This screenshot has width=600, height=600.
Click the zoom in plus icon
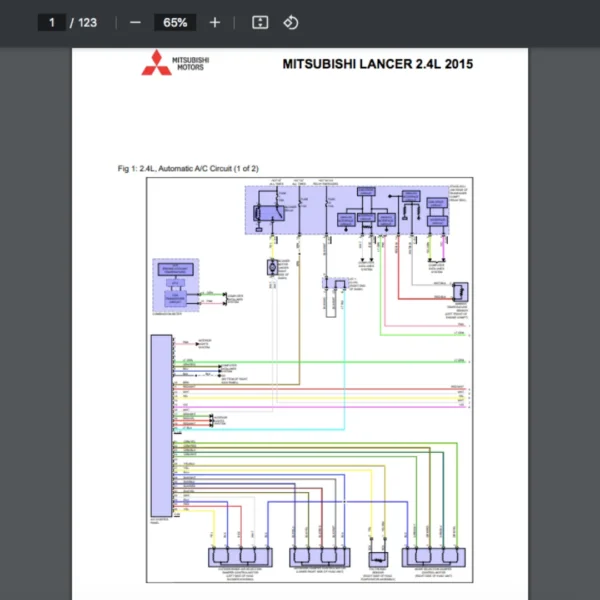[214, 22]
